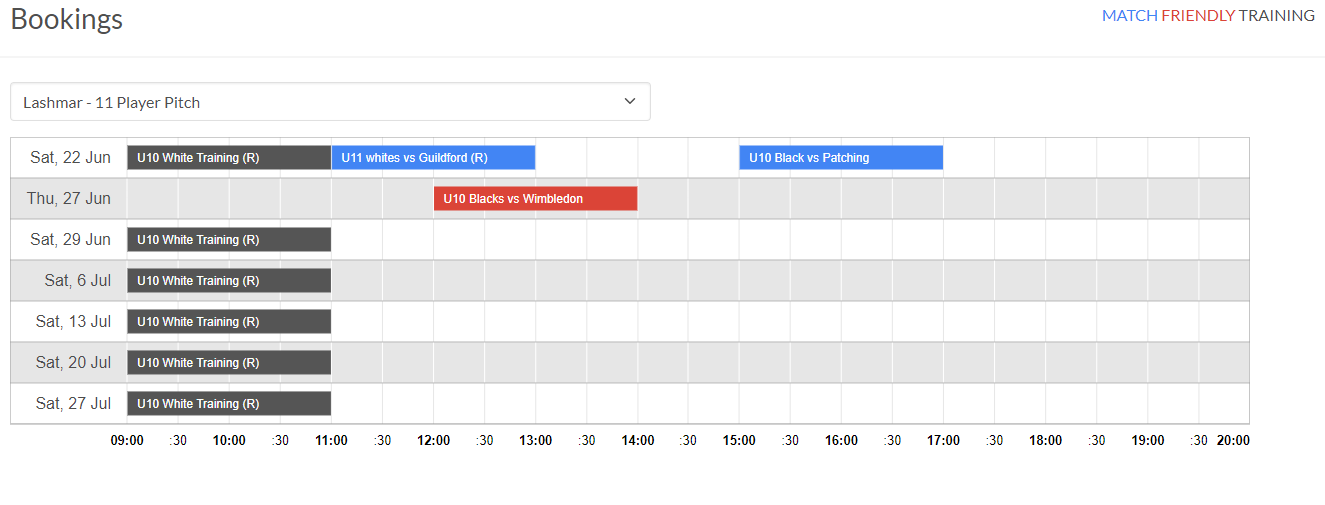Click the FRIENDLY legend label
This screenshot has width=1325, height=505.
point(1198,16)
